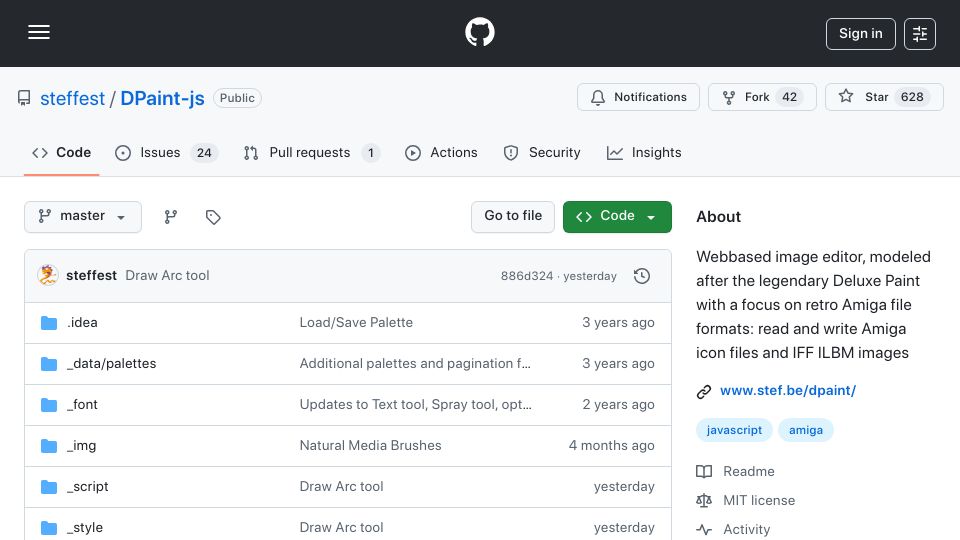Visit www.stef.be/dpaint/ website link

click(x=788, y=391)
